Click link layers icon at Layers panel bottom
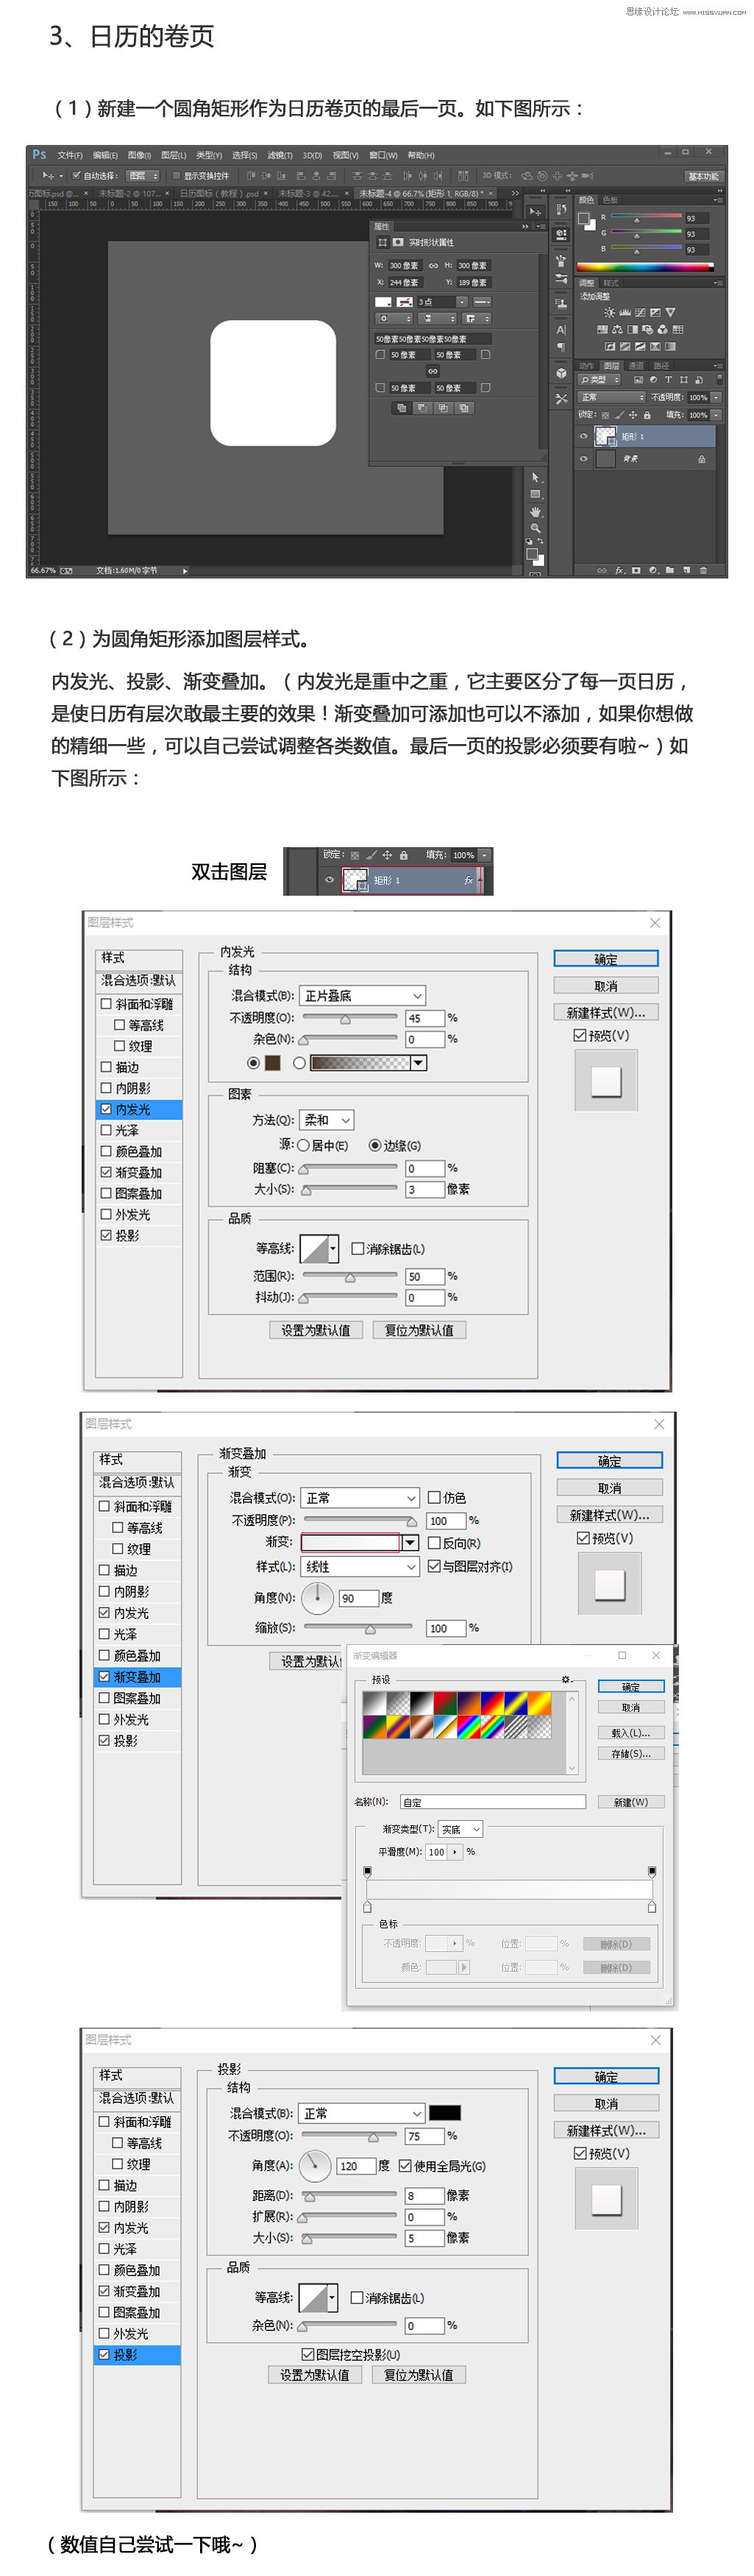754x2576 pixels. (602, 570)
